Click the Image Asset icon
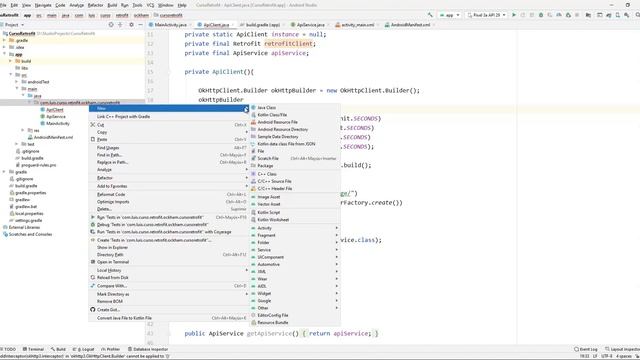This screenshot has width=640, height=360. pos(253,197)
